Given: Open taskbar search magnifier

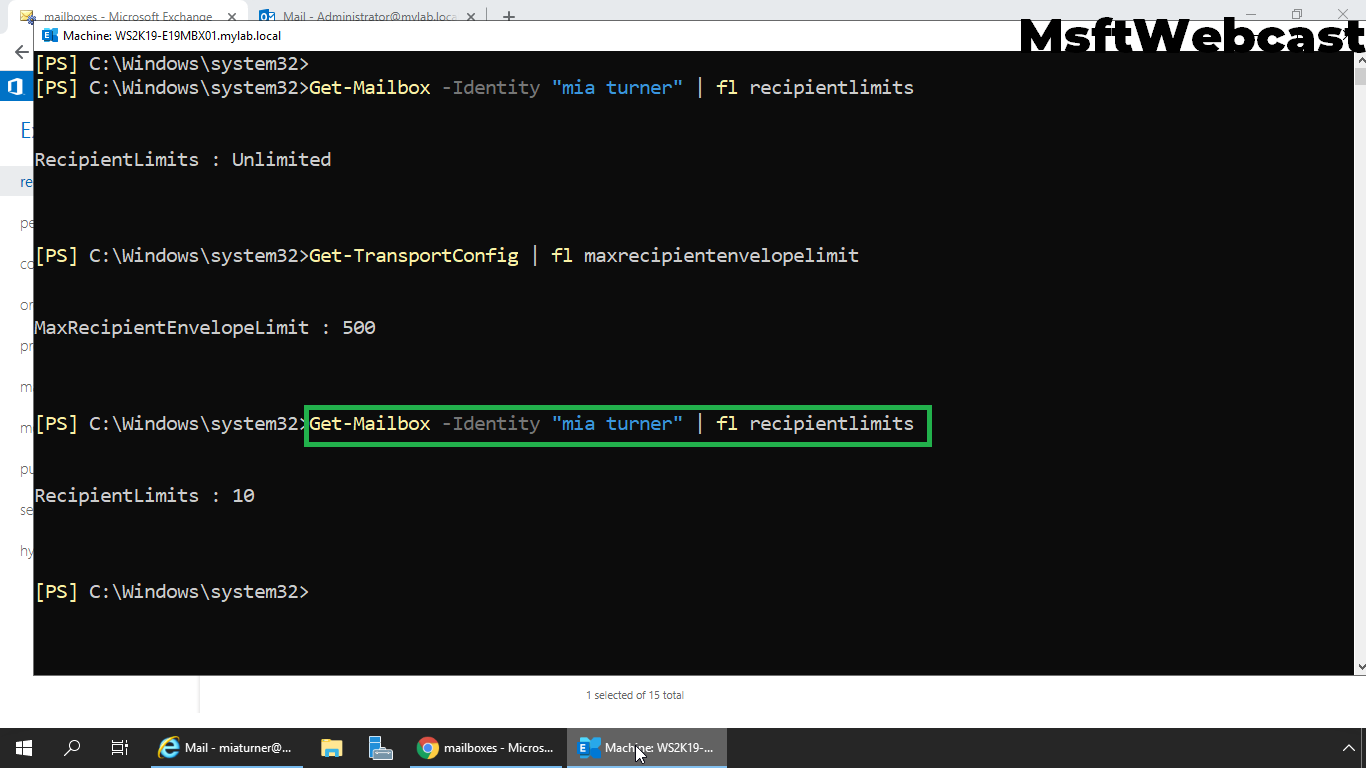Looking at the screenshot, I should pos(72,748).
